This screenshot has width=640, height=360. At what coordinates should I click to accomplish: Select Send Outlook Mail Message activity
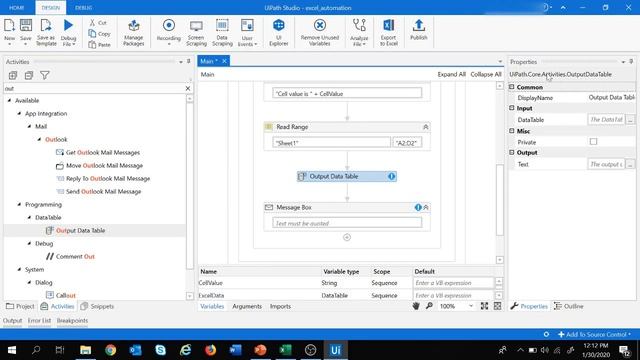[x=98, y=191]
